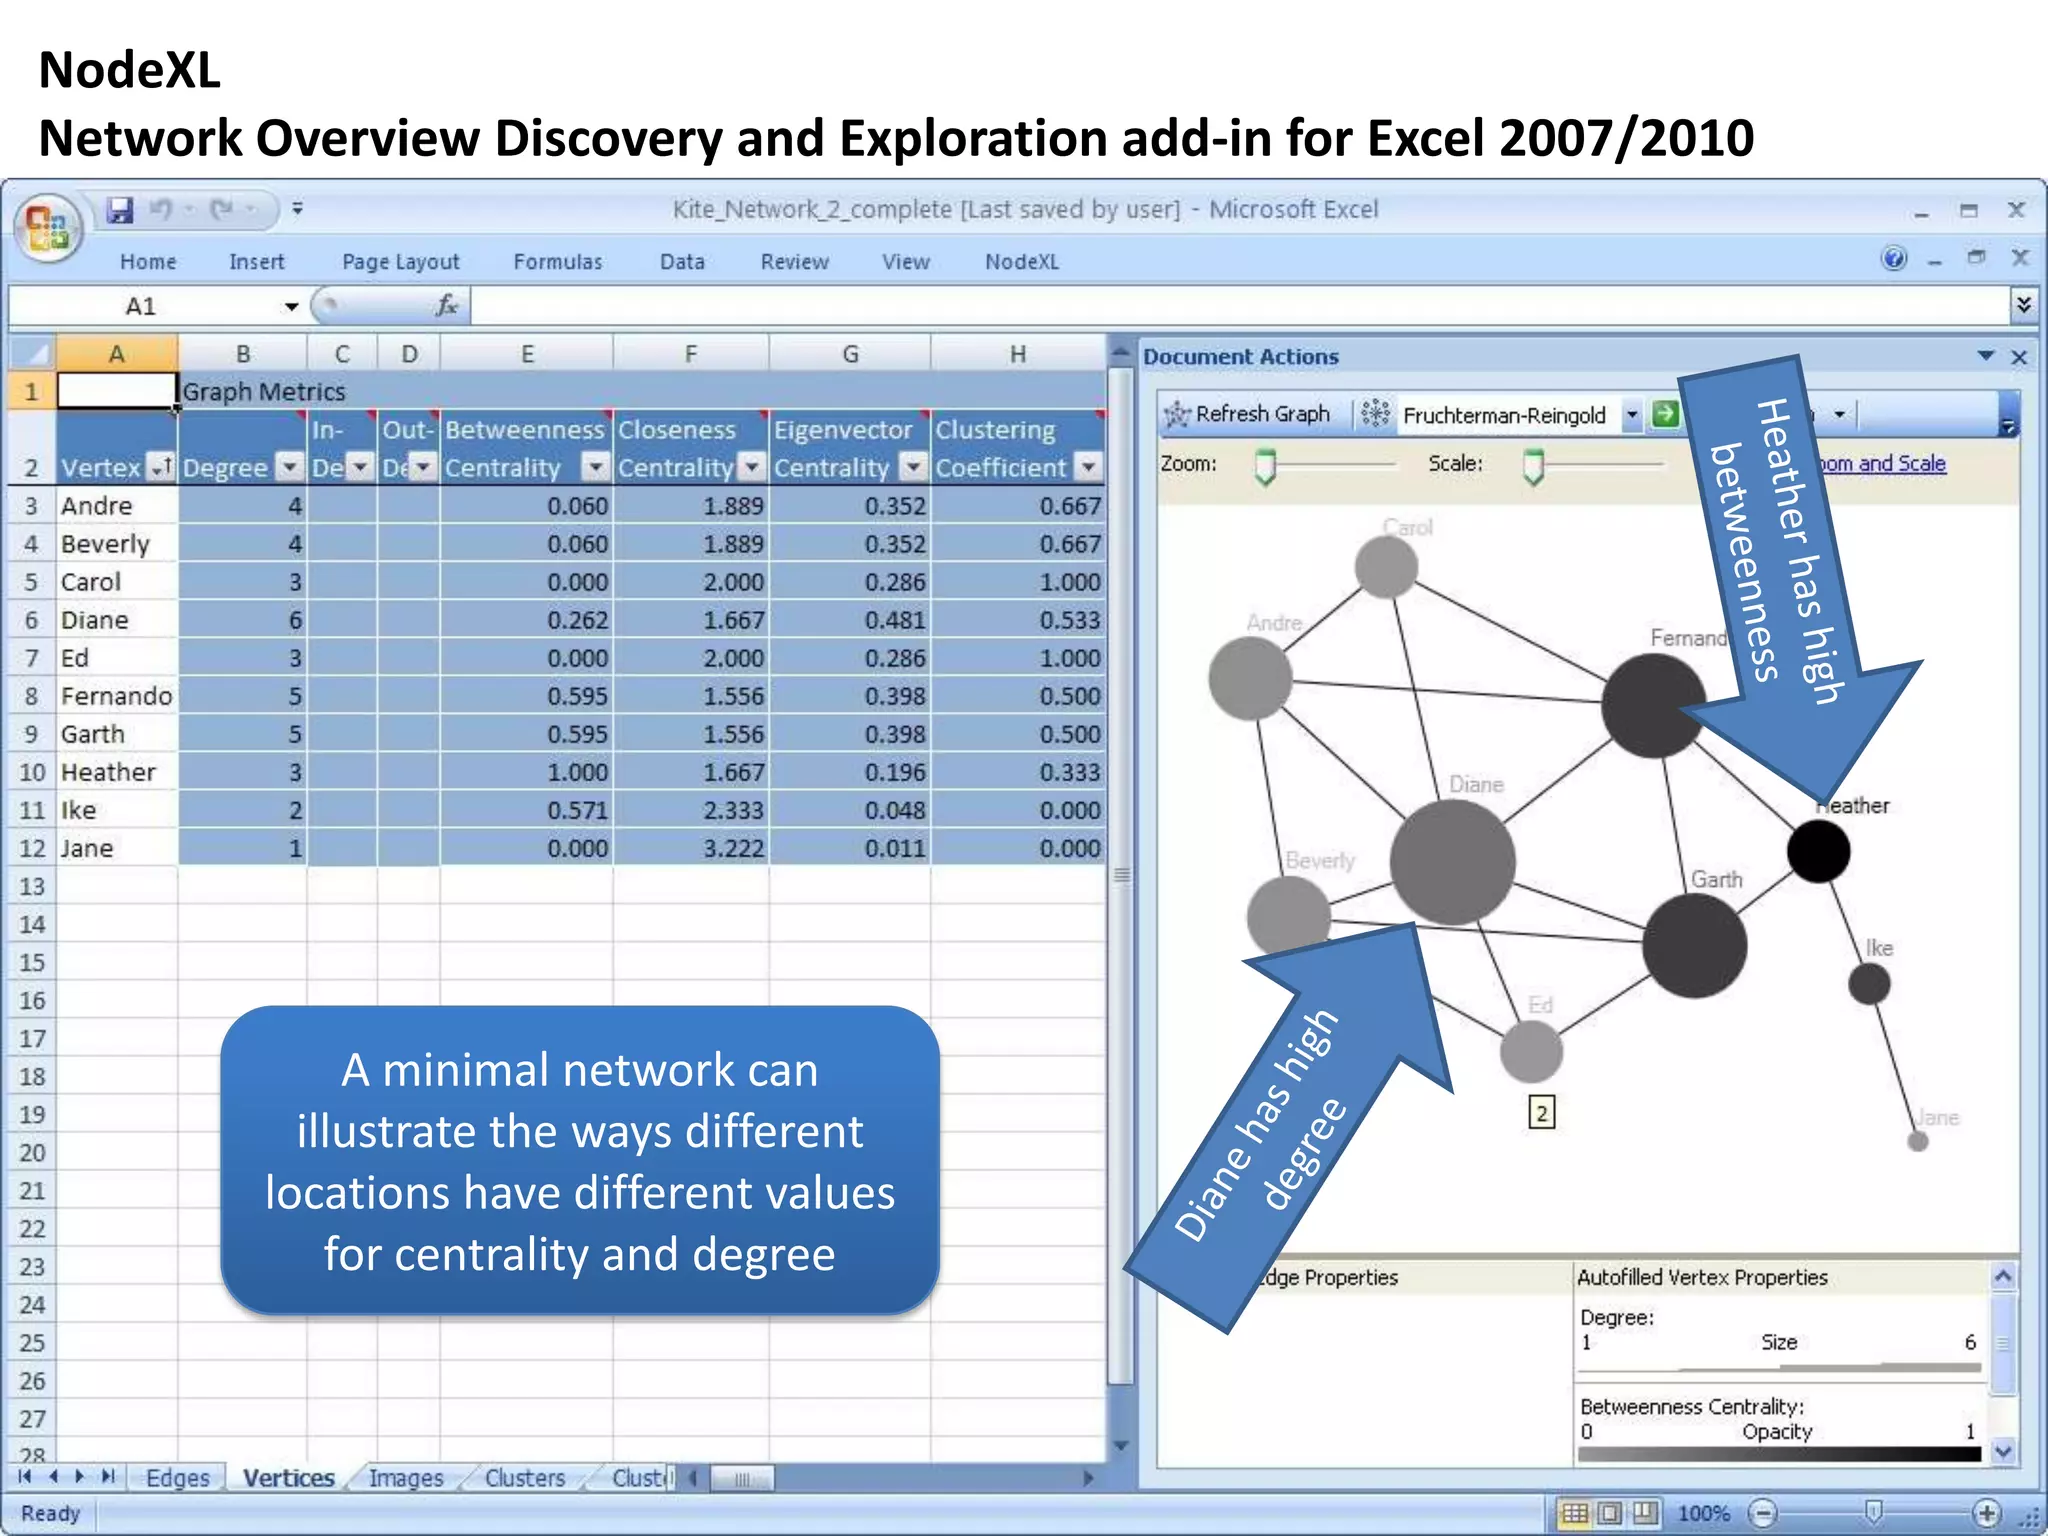Viewport: 2048px width, 1536px height.
Task: Adjust the graph pane Scale slider handle
Action: (x=1533, y=466)
